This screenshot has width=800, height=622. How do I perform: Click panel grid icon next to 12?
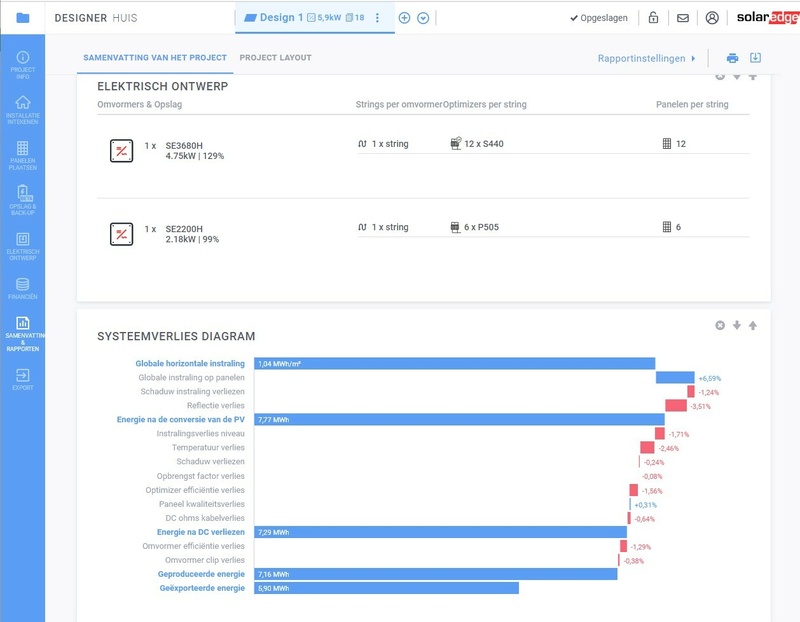pyautogui.click(x=667, y=144)
